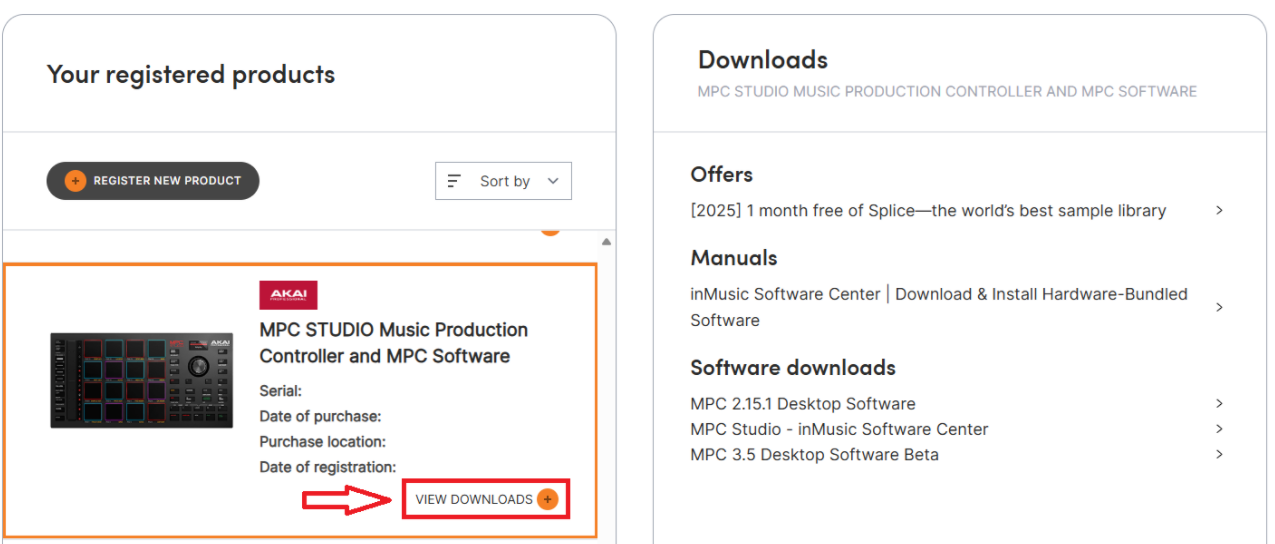Click the View Downloads button
The image size is (1275, 544).
[486, 499]
